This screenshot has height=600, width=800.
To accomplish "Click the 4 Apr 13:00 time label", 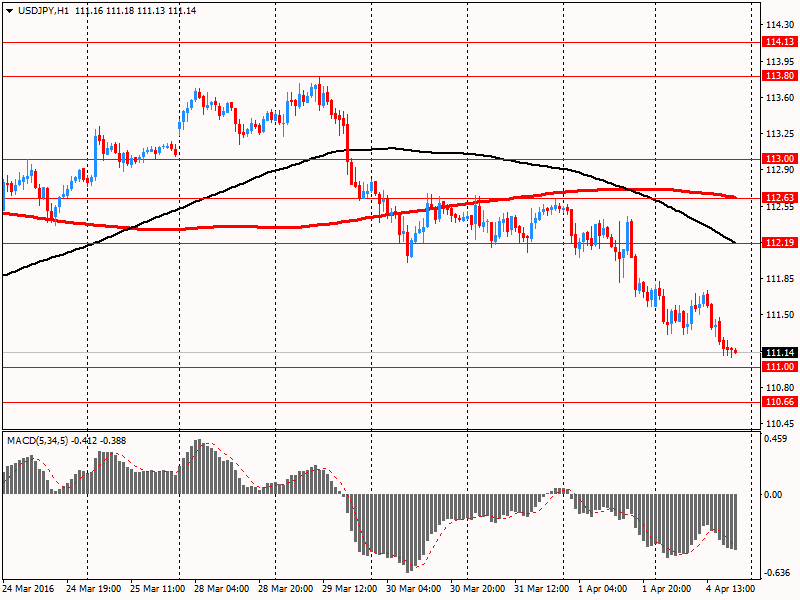I will pos(731,589).
